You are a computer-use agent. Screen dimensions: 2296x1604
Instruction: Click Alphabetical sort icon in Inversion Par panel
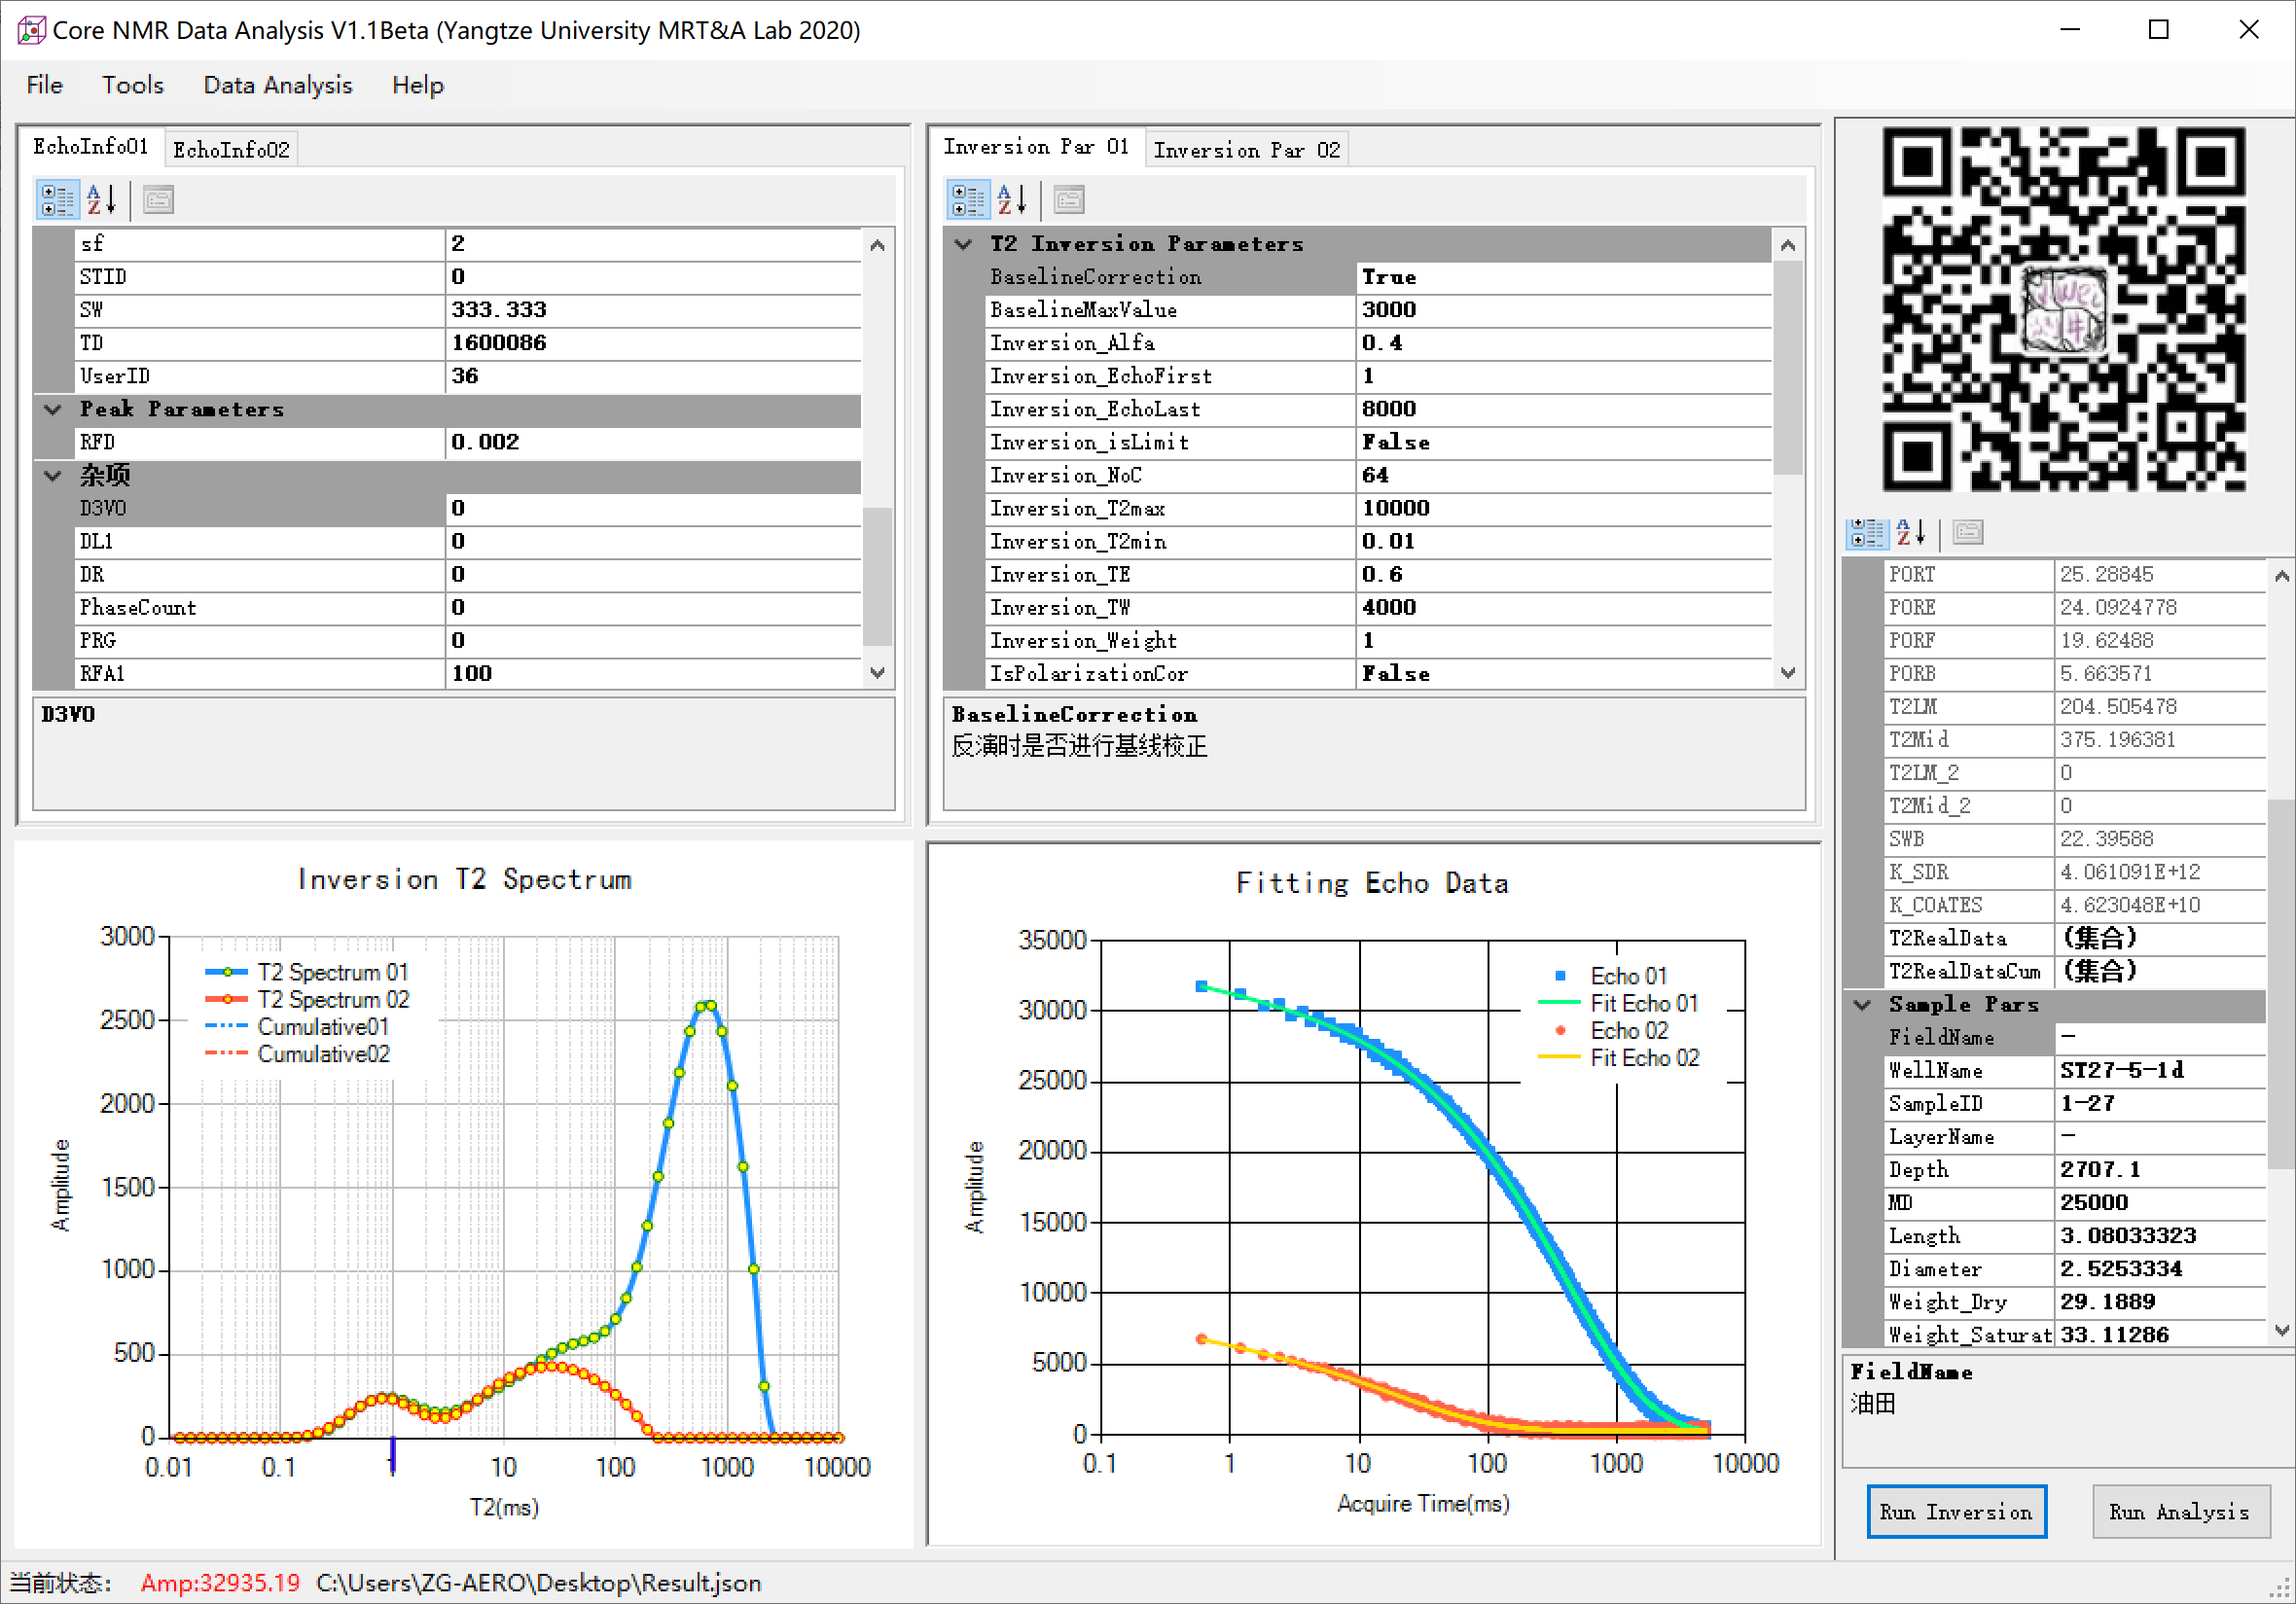1012,200
